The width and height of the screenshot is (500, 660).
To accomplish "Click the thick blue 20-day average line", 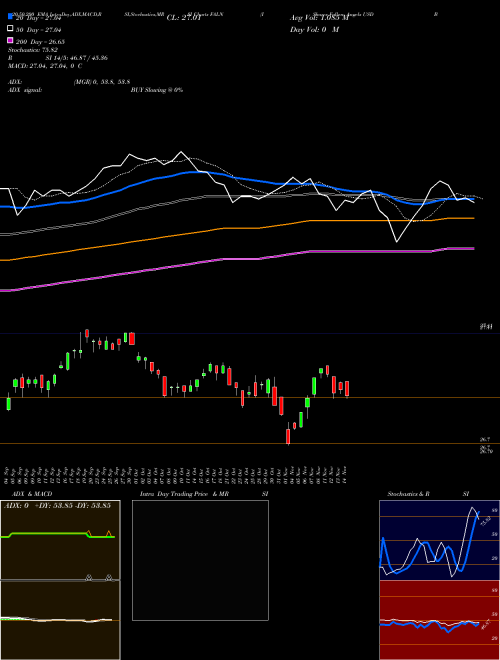I will [236, 178].
